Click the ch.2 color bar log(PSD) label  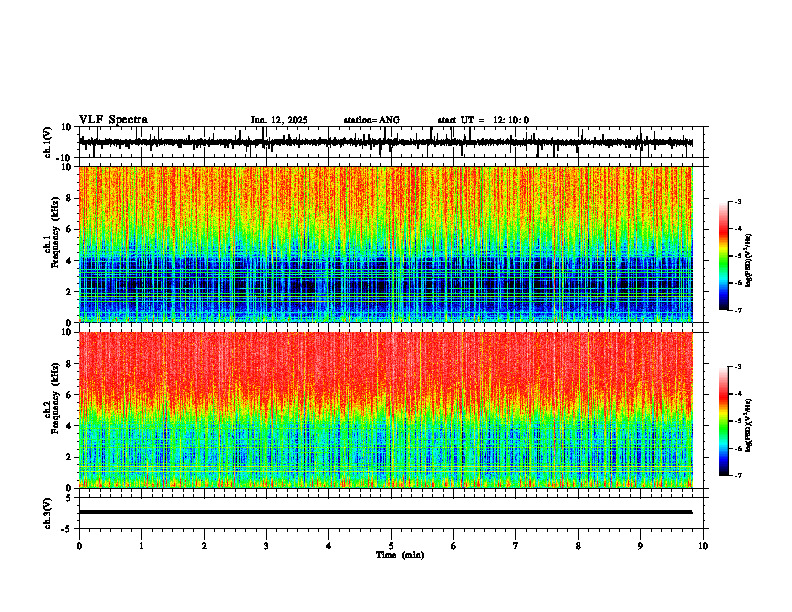point(749,426)
